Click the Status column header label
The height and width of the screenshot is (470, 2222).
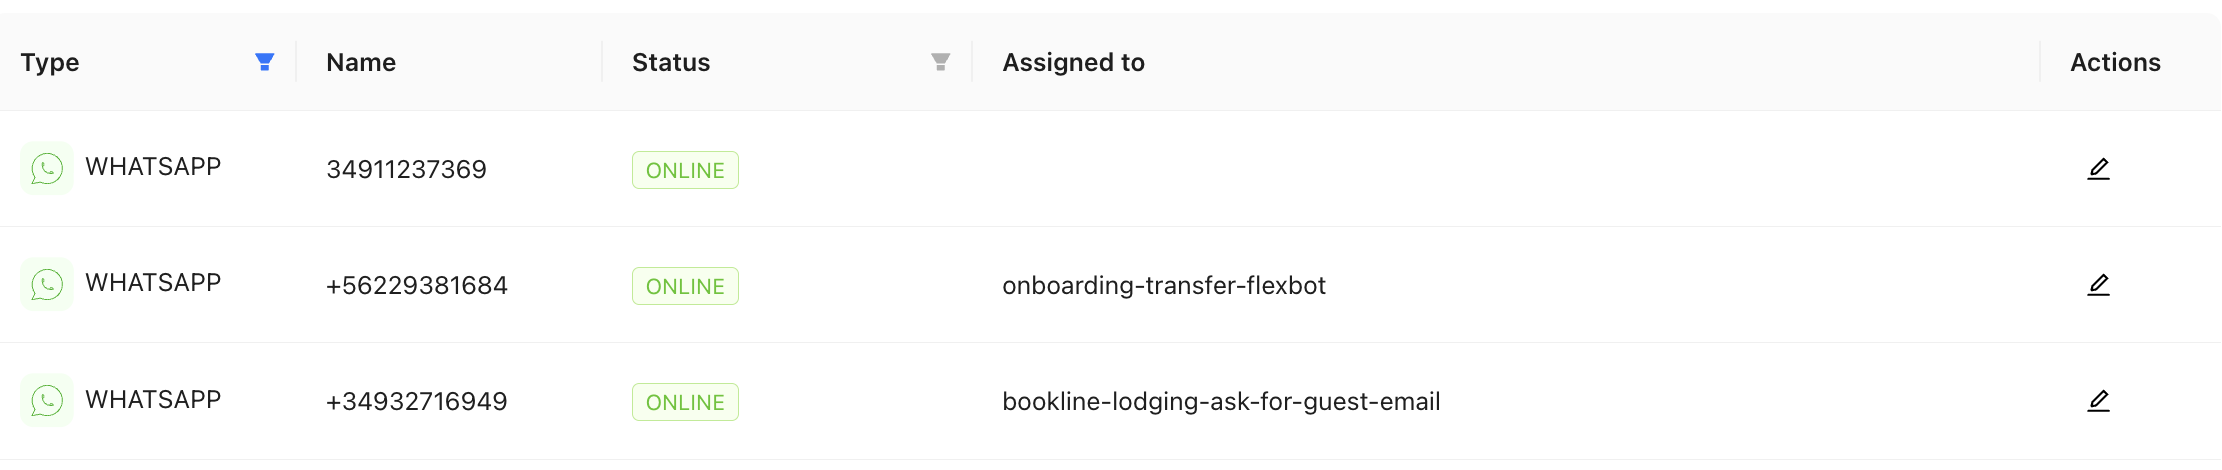coord(671,62)
